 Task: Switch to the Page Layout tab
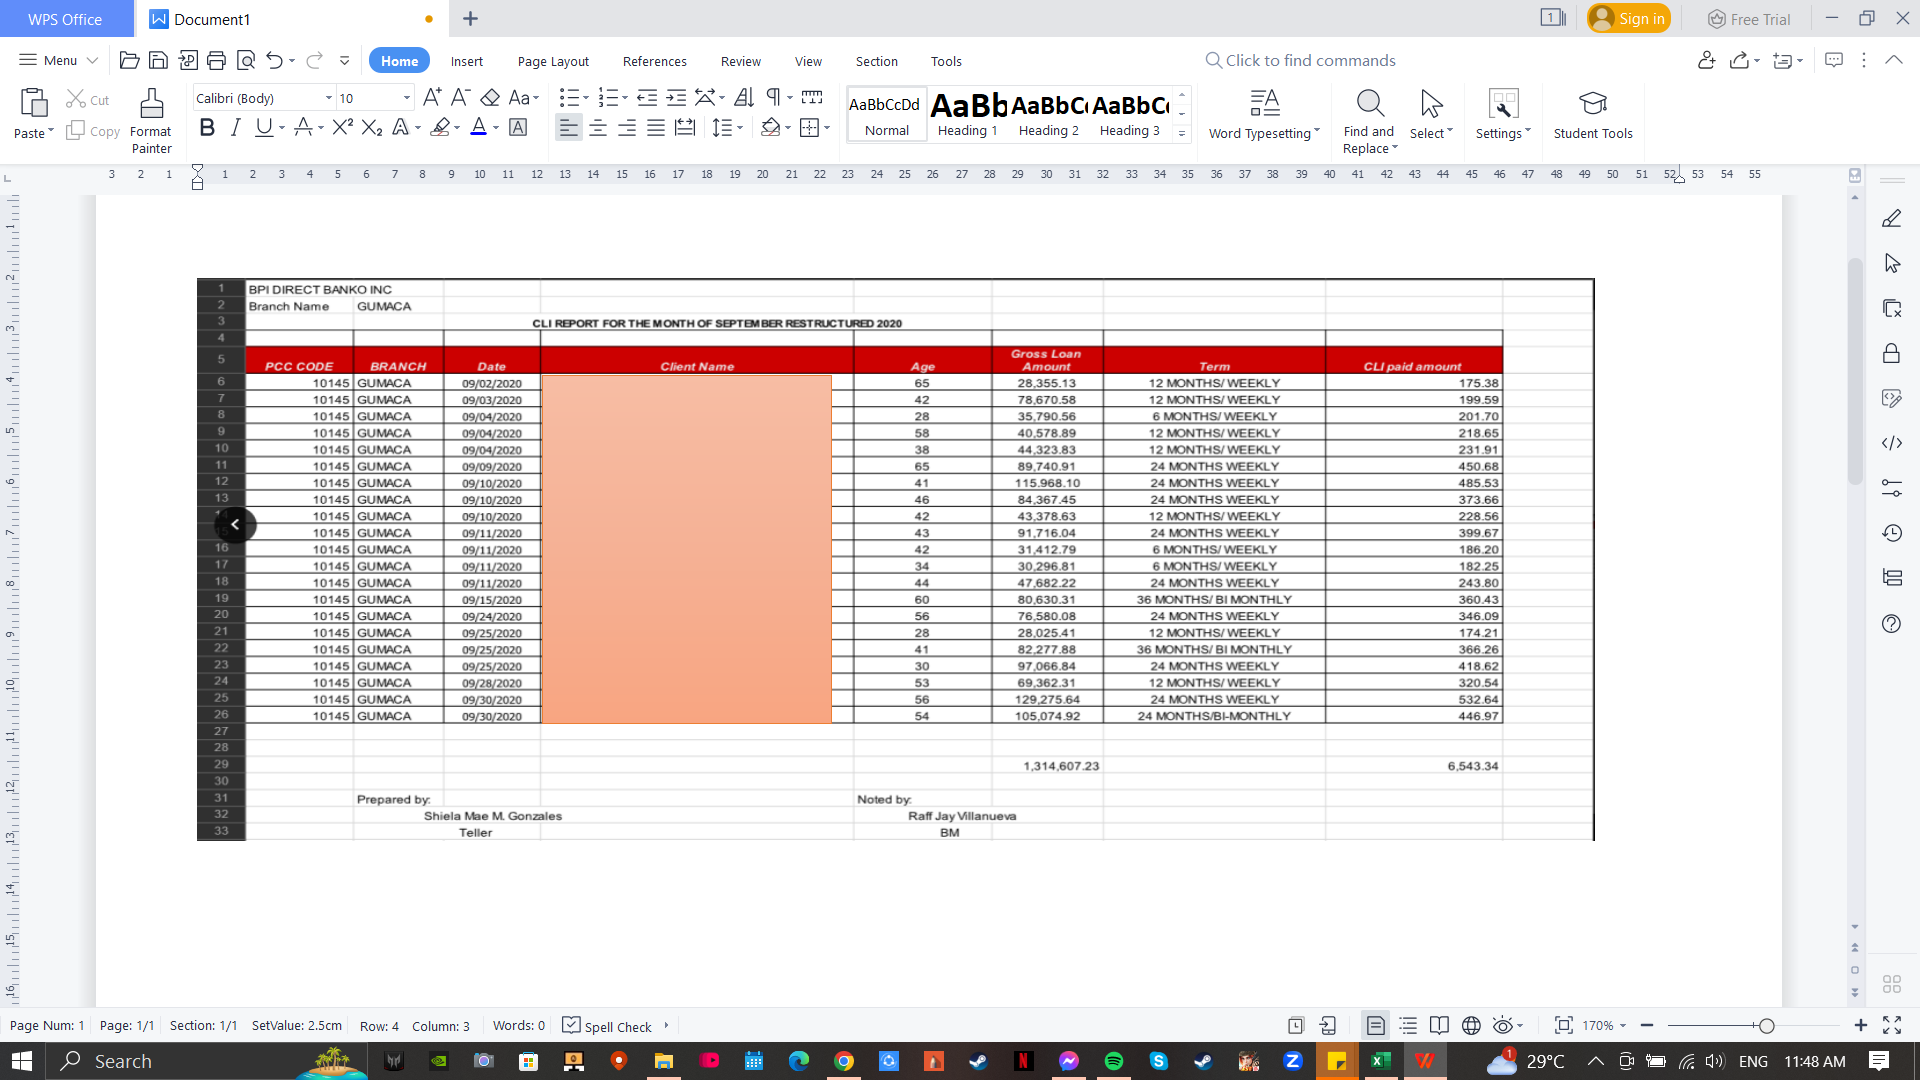pos(553,61)
